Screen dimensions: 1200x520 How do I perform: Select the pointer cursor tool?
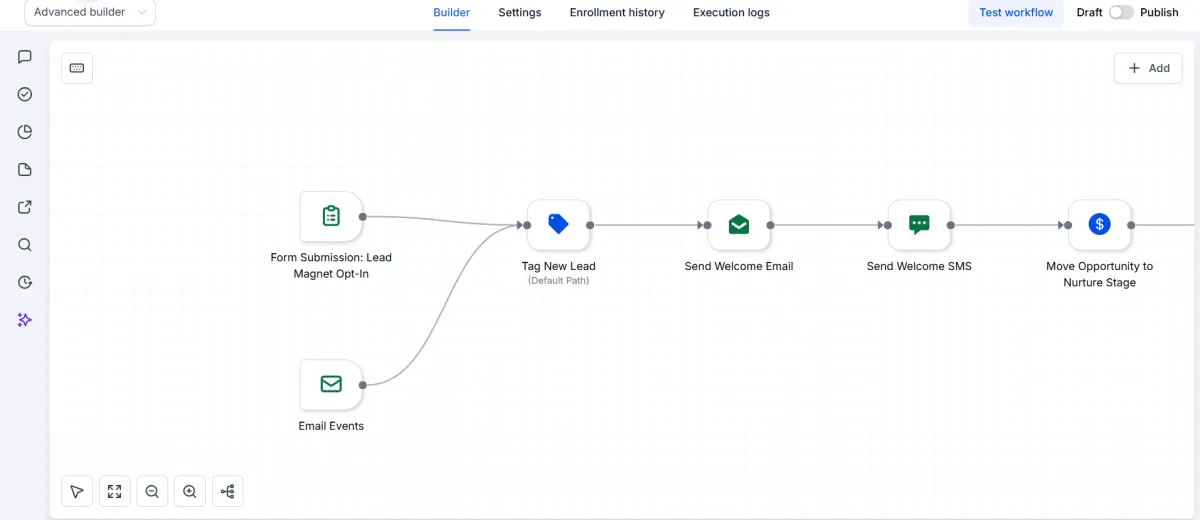coord(77,491)
